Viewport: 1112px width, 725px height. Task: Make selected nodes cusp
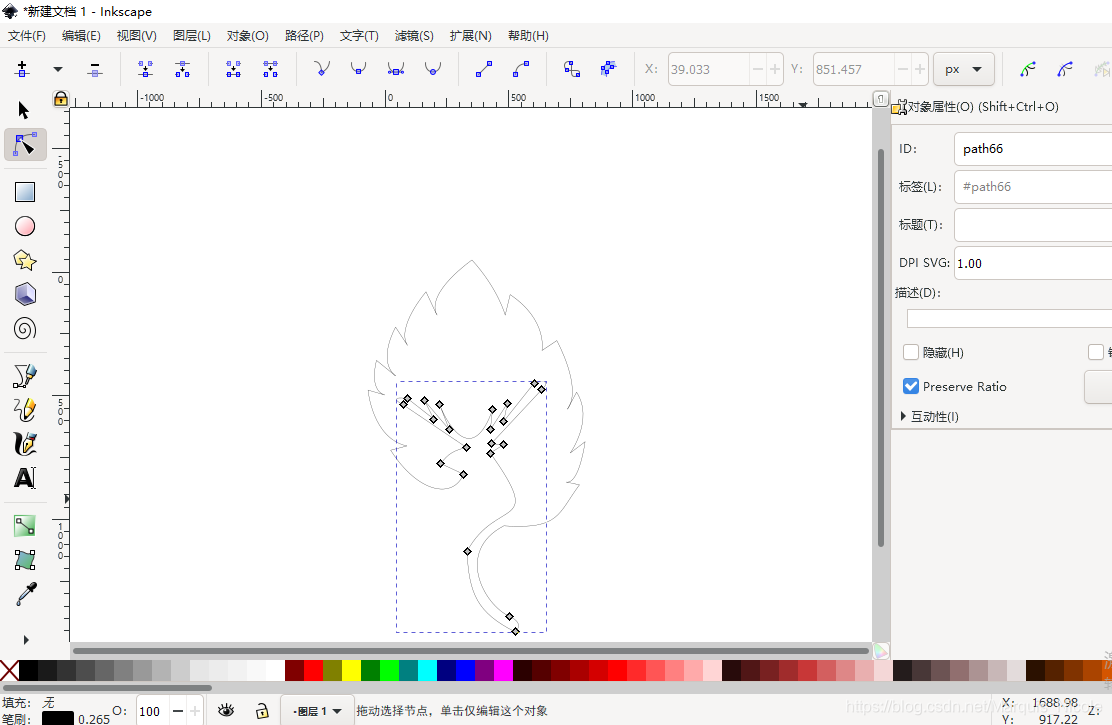pyautogui.click(x=322, y=69)
